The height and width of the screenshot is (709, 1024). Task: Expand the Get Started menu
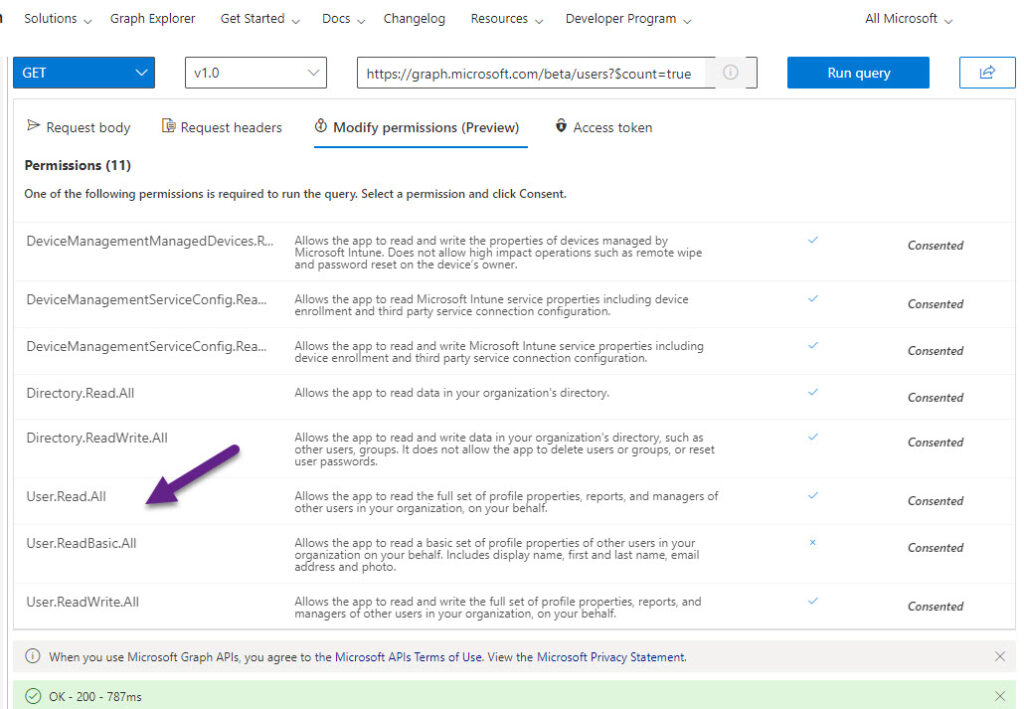pyautogui.click(x=260, y=18)
